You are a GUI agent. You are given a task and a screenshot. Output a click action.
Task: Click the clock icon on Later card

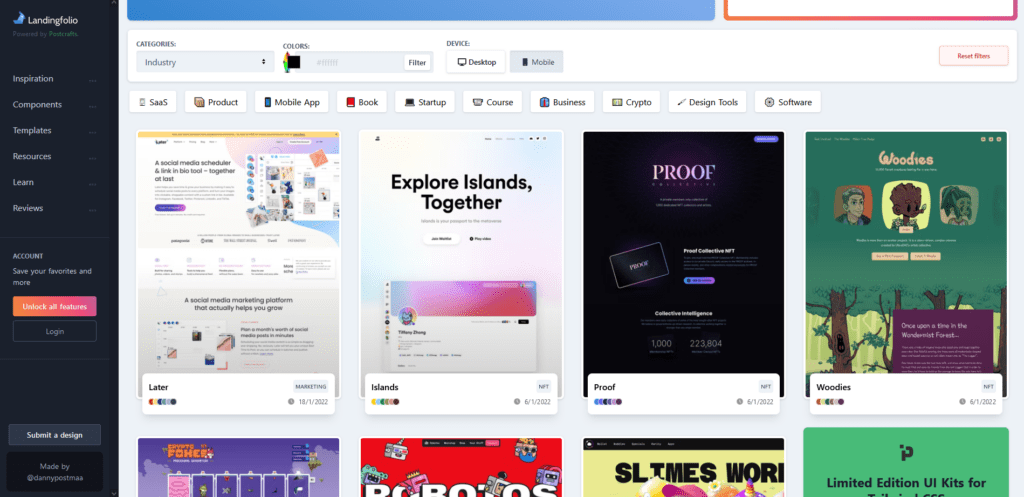click(x=291, y=402)
